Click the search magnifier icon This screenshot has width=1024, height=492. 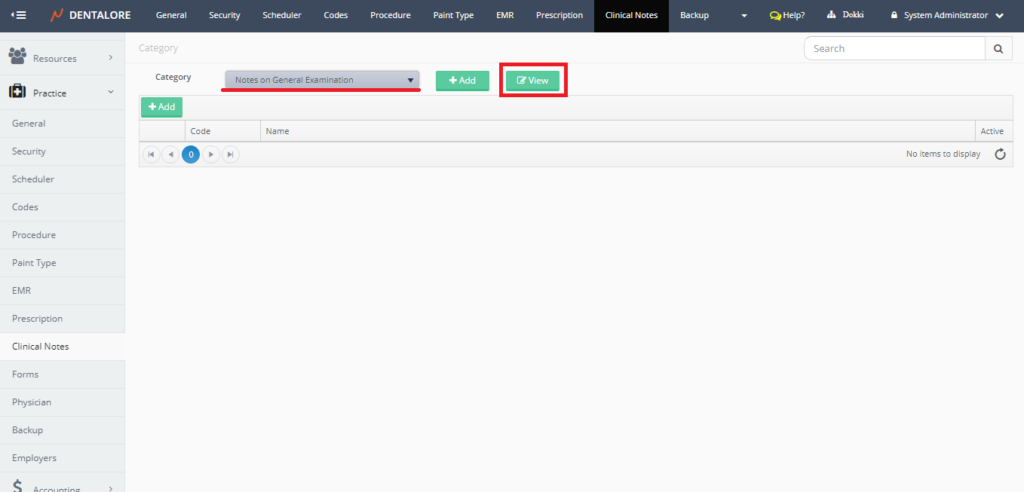pyautogui.click(x=998, y=48)
